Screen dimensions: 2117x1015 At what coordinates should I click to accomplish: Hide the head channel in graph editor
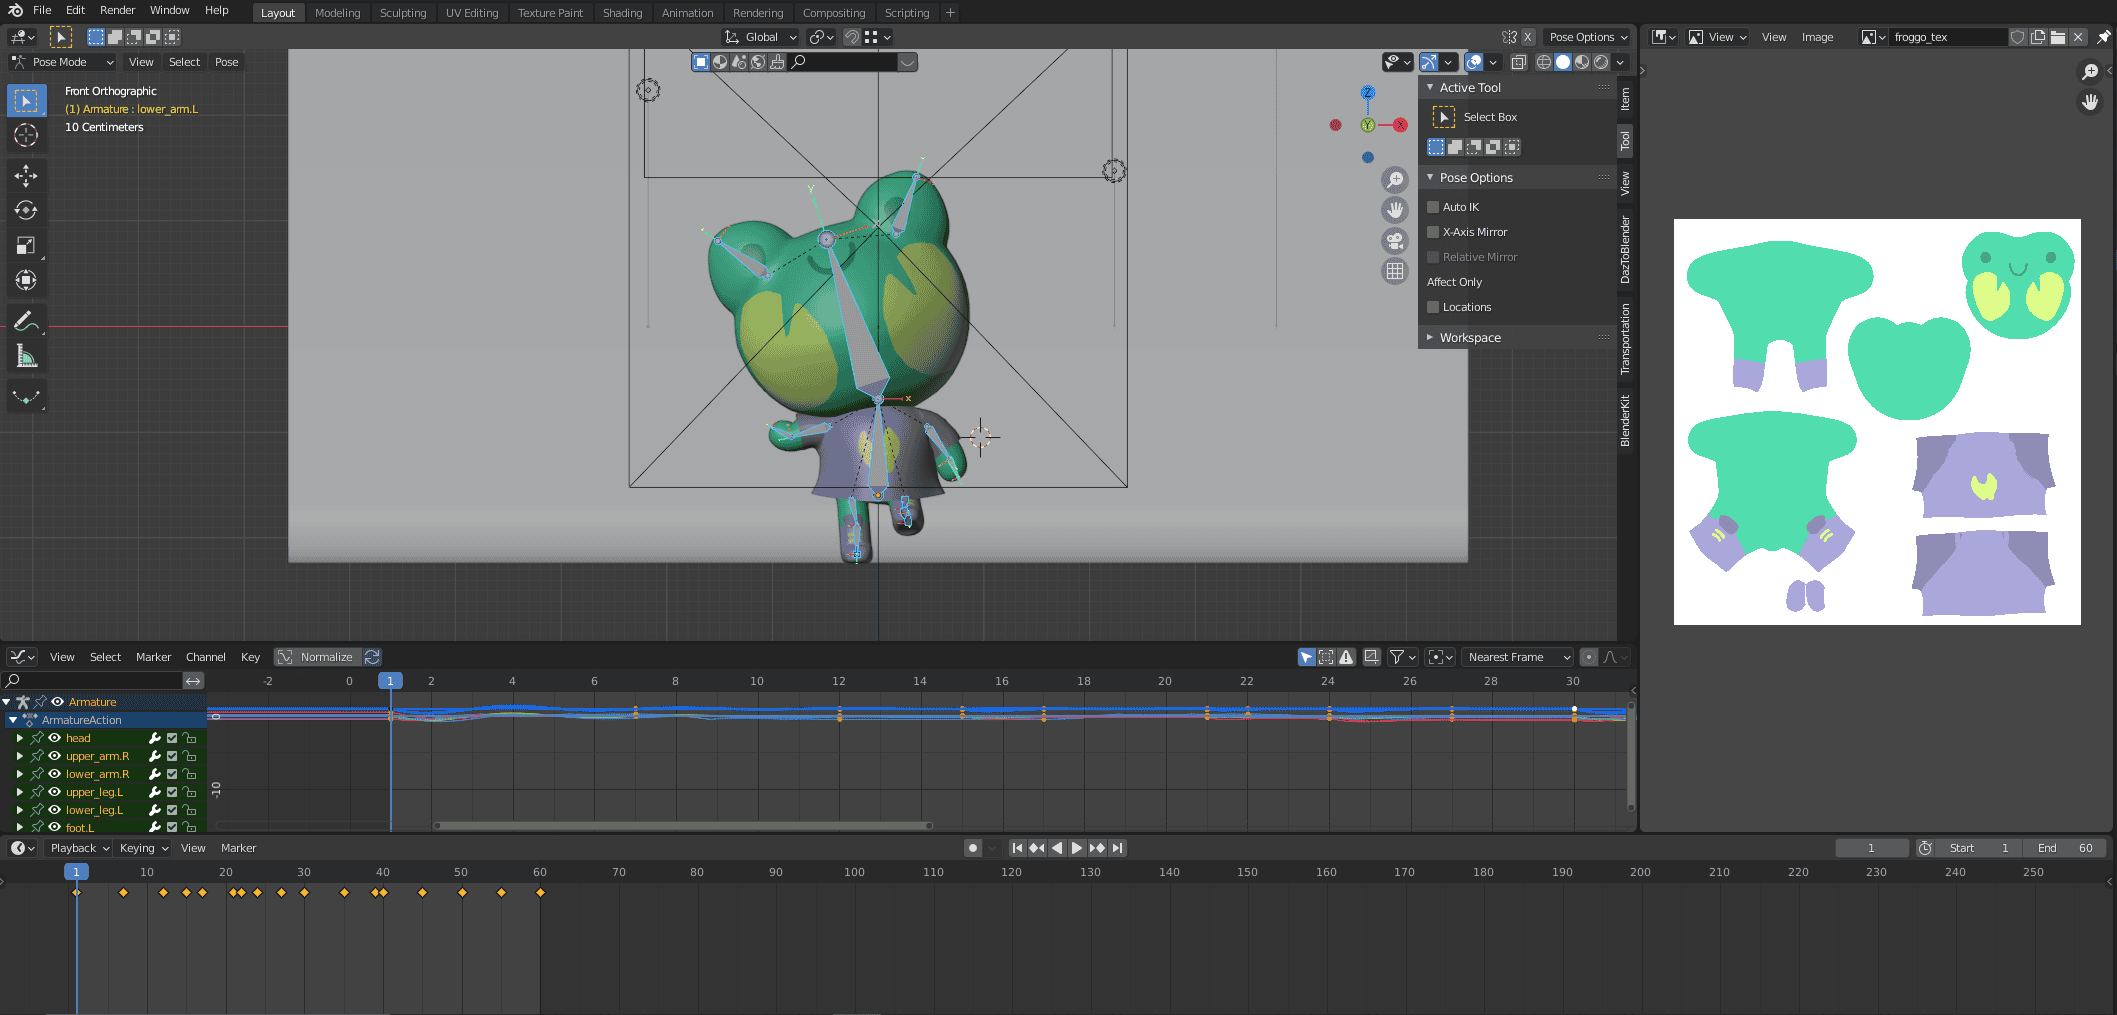point(55,738)
